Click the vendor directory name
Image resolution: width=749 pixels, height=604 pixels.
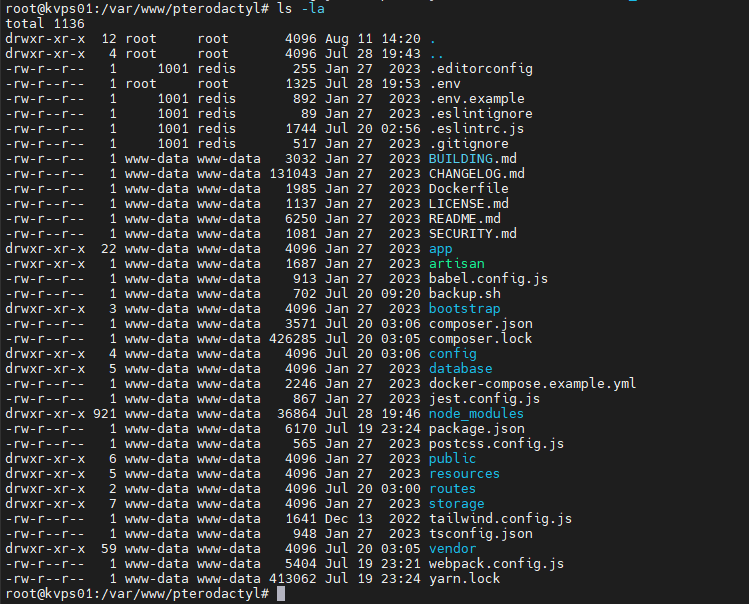pos(453,549)
